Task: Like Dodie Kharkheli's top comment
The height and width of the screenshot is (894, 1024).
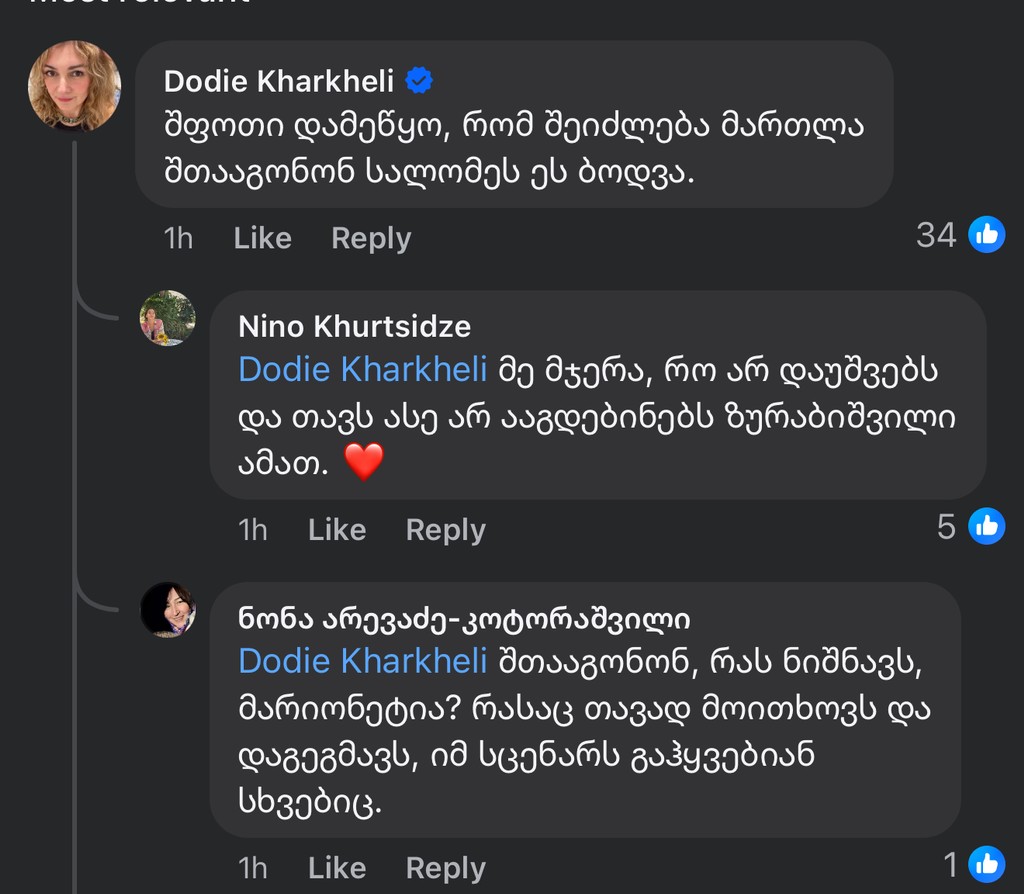Action: (261, 238)
